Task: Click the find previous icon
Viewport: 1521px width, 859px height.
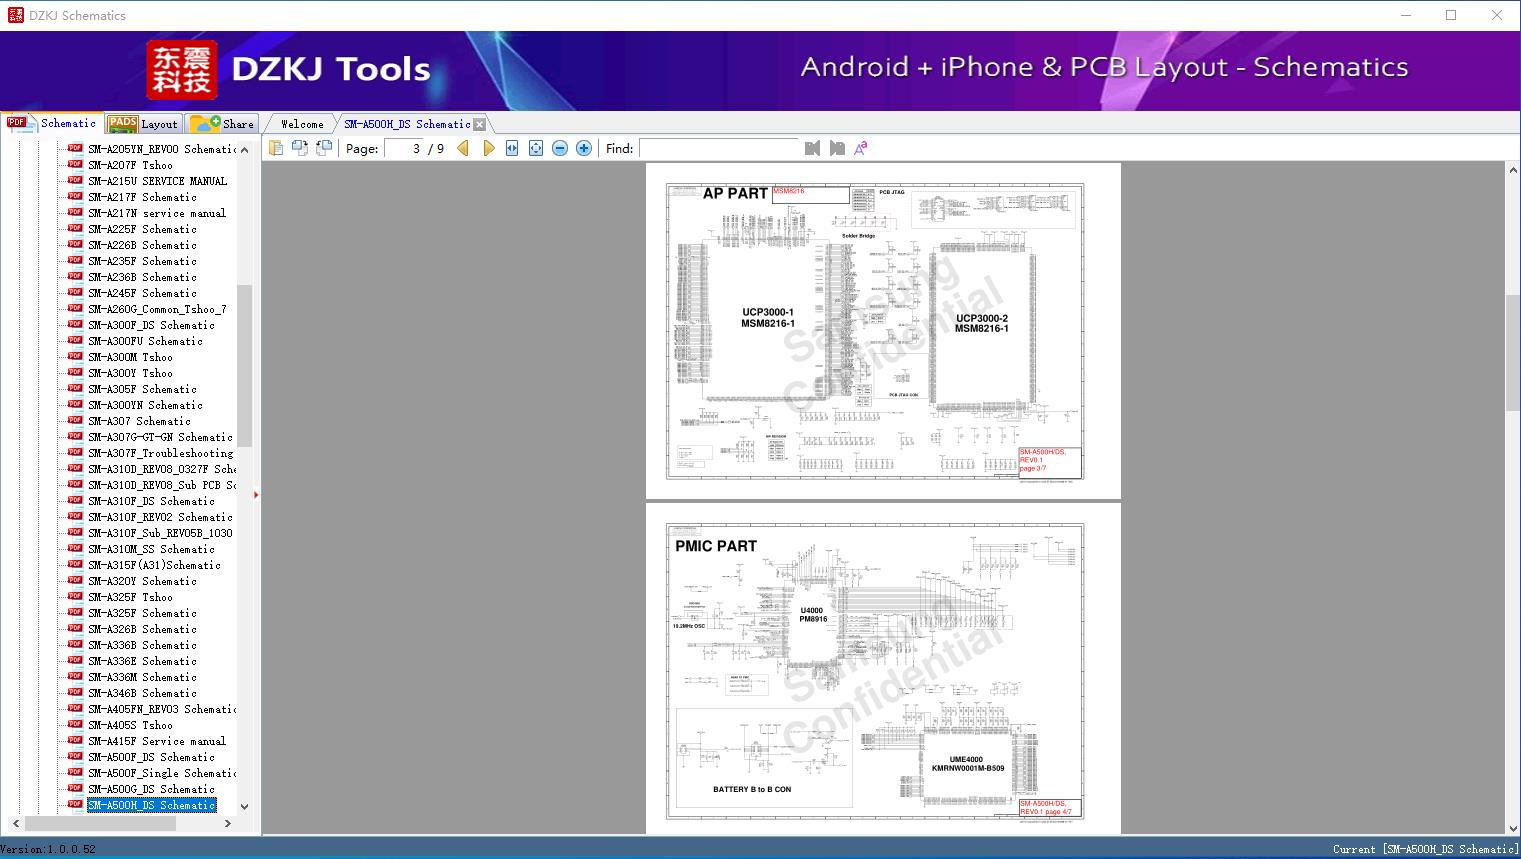Action: coord(812,148)
